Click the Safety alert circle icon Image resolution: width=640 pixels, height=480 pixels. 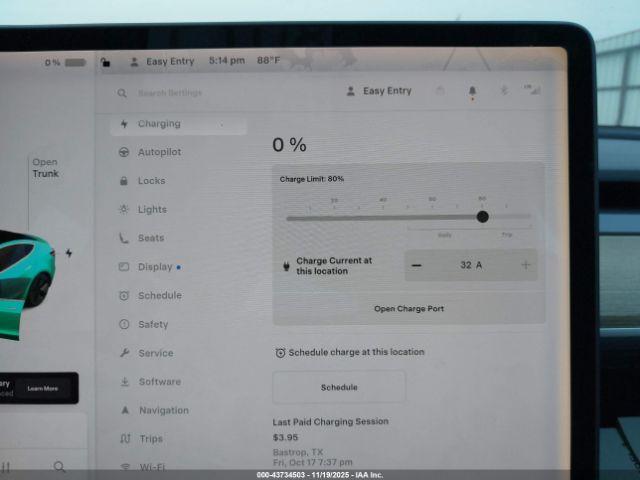124,324
